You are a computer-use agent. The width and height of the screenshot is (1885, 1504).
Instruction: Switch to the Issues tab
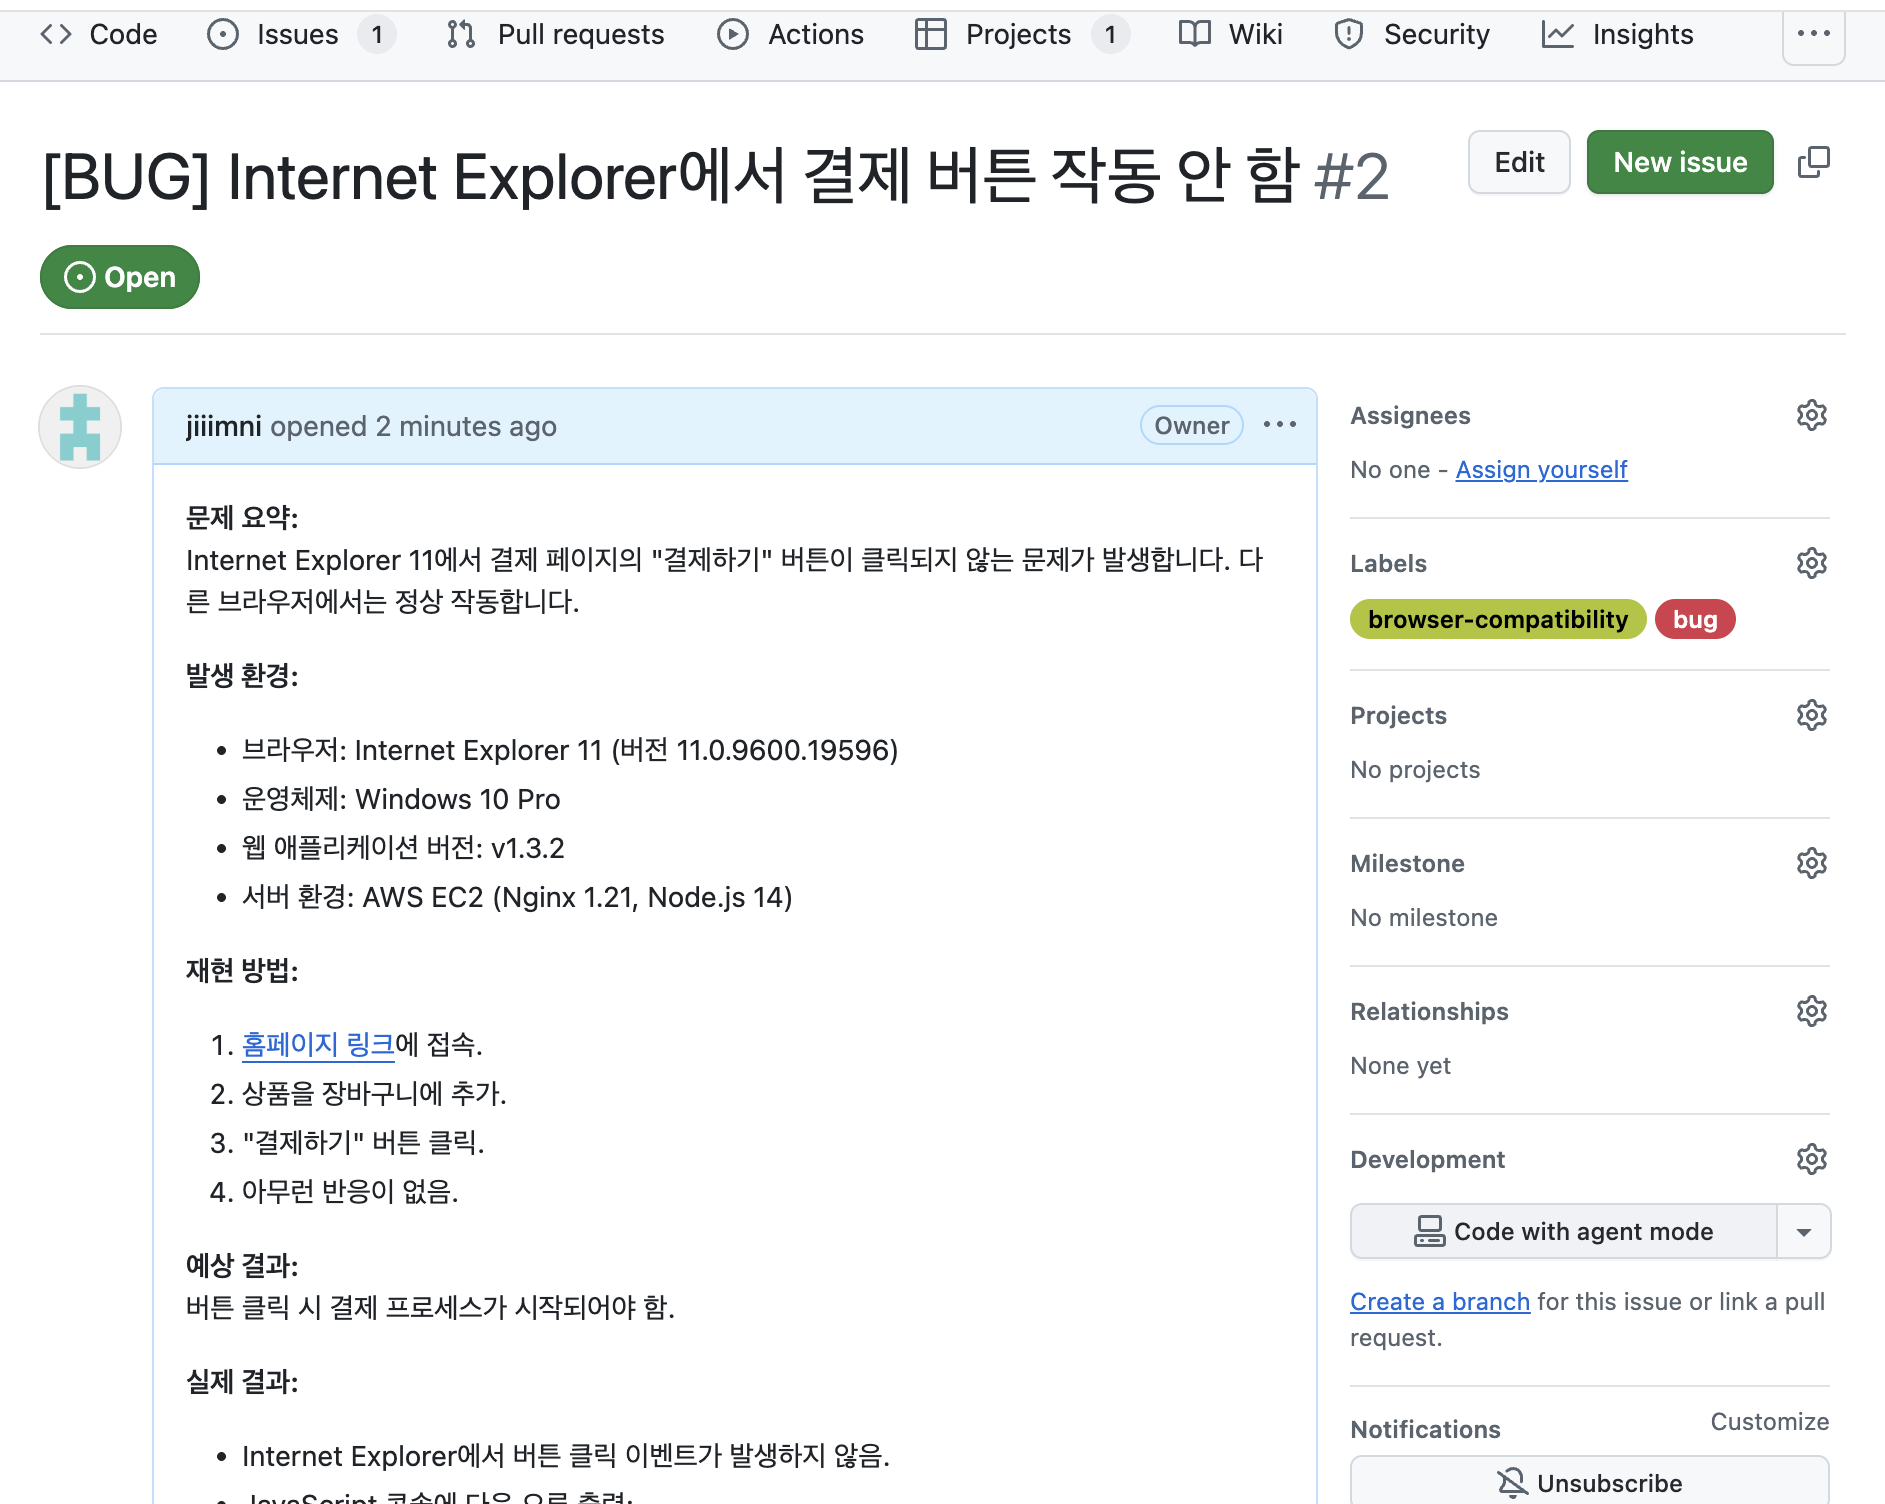click(x=300, y=35)
